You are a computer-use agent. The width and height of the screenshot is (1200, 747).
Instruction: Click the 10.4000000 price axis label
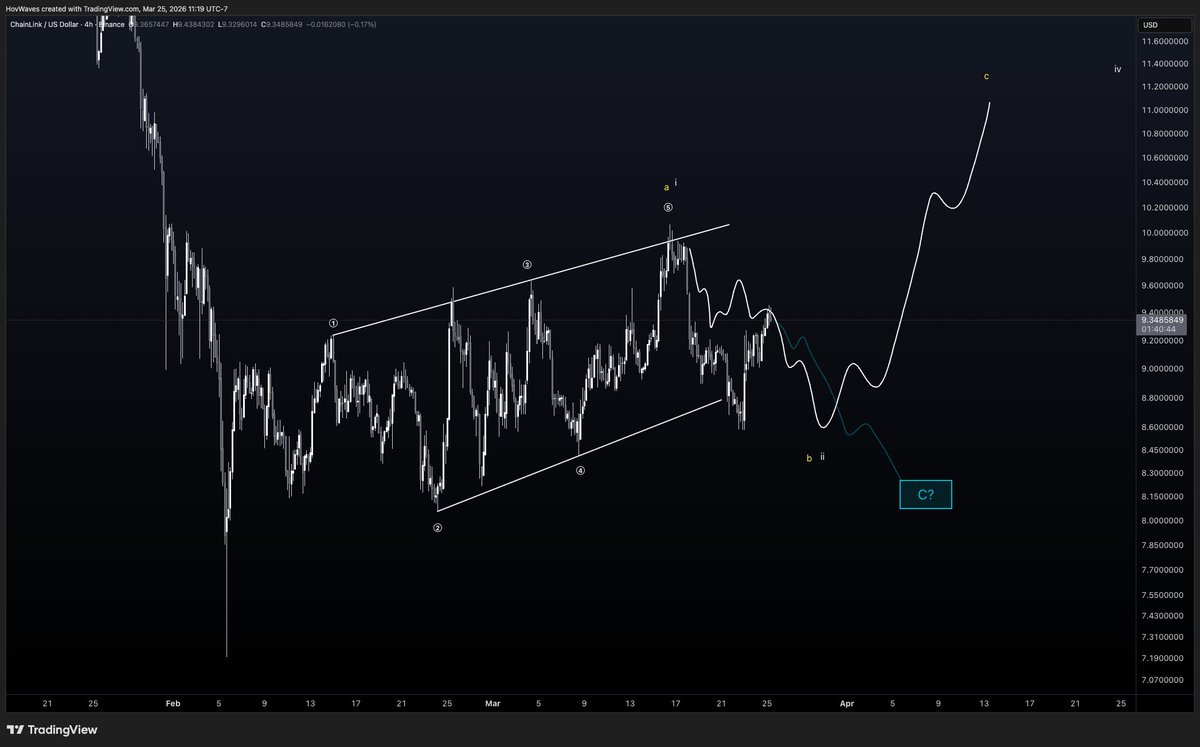click(1163, 183)
